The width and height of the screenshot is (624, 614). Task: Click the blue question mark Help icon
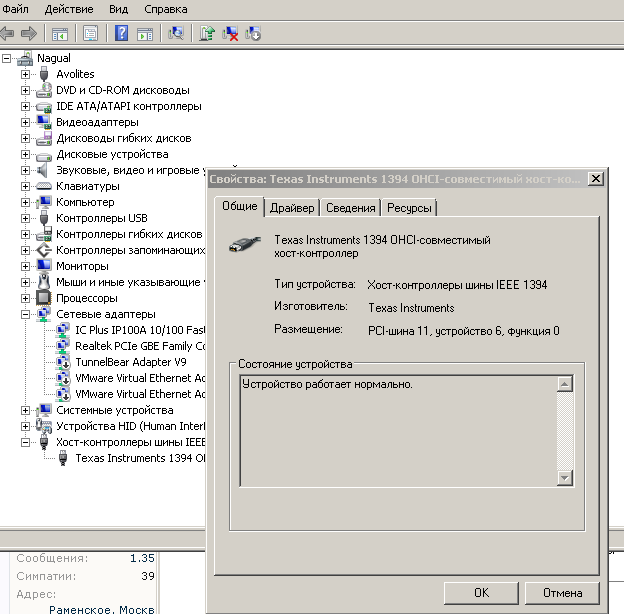click(x=121, y=33)
